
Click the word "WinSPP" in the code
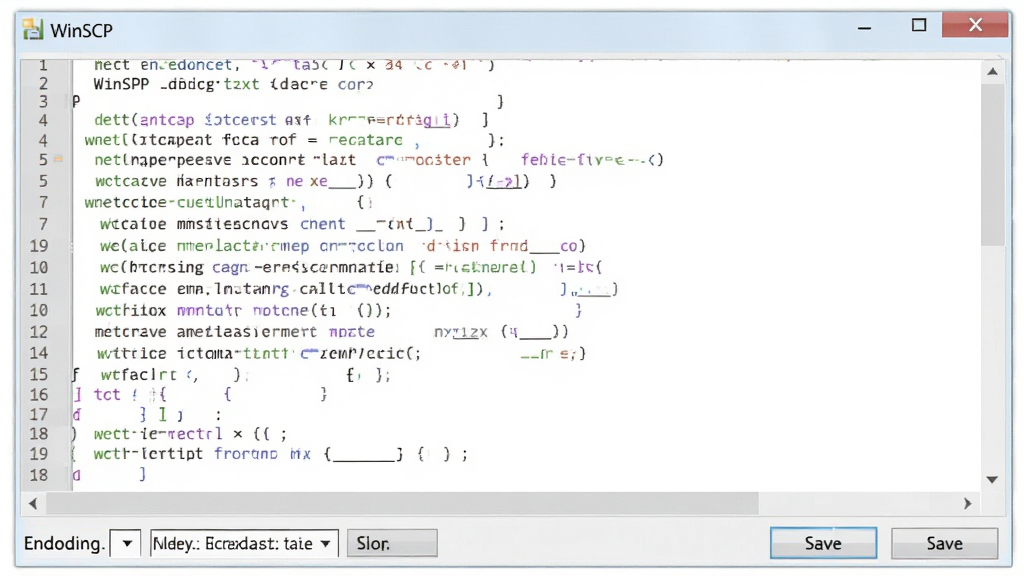click(121, 84)
